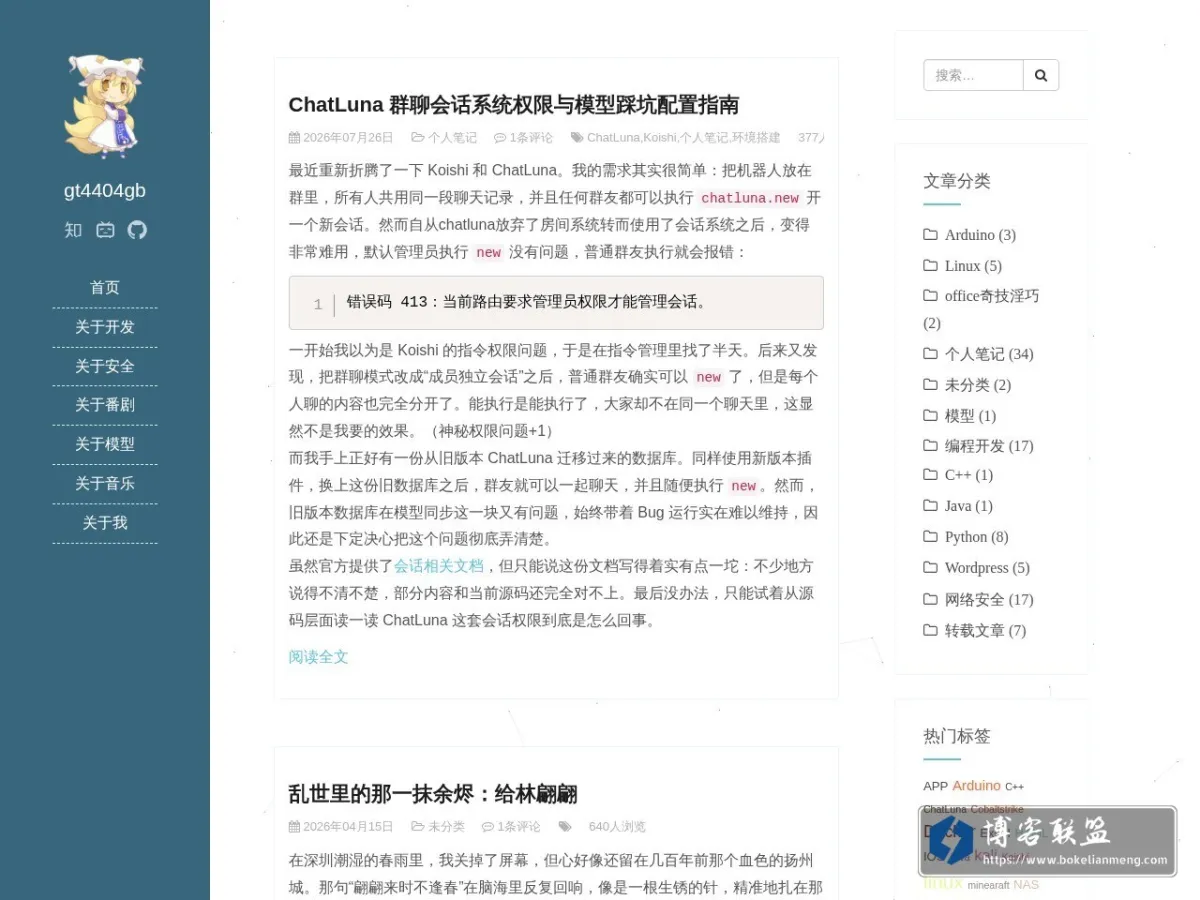Click tag icon on ChatLuna post meta
The image size is (1200, 900).
tap(577, 138)
